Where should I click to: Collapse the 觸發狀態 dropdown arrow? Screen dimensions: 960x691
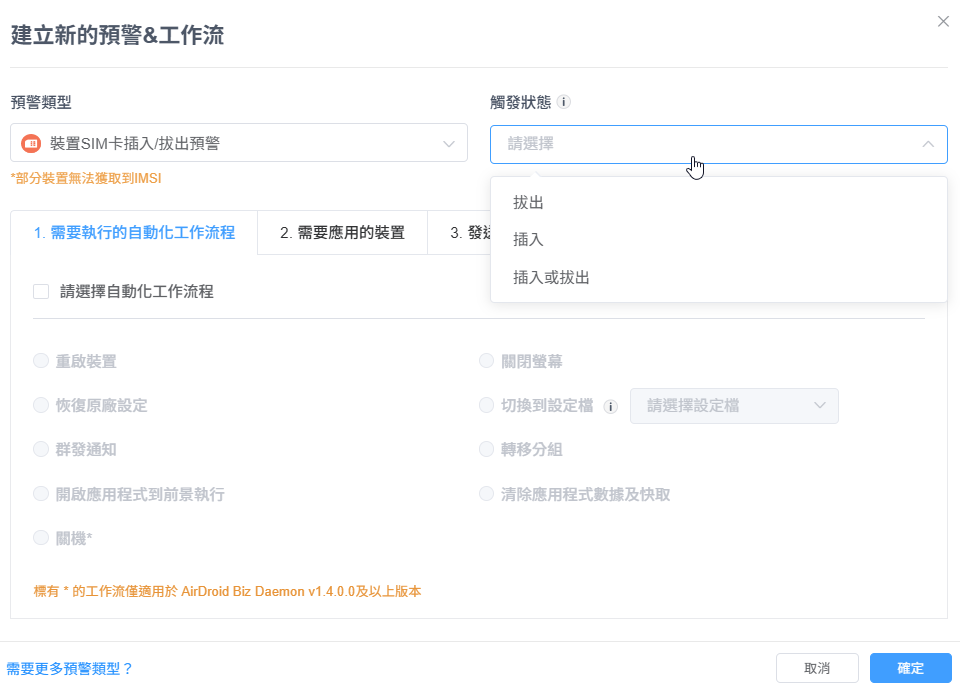(x=928, y=144)
